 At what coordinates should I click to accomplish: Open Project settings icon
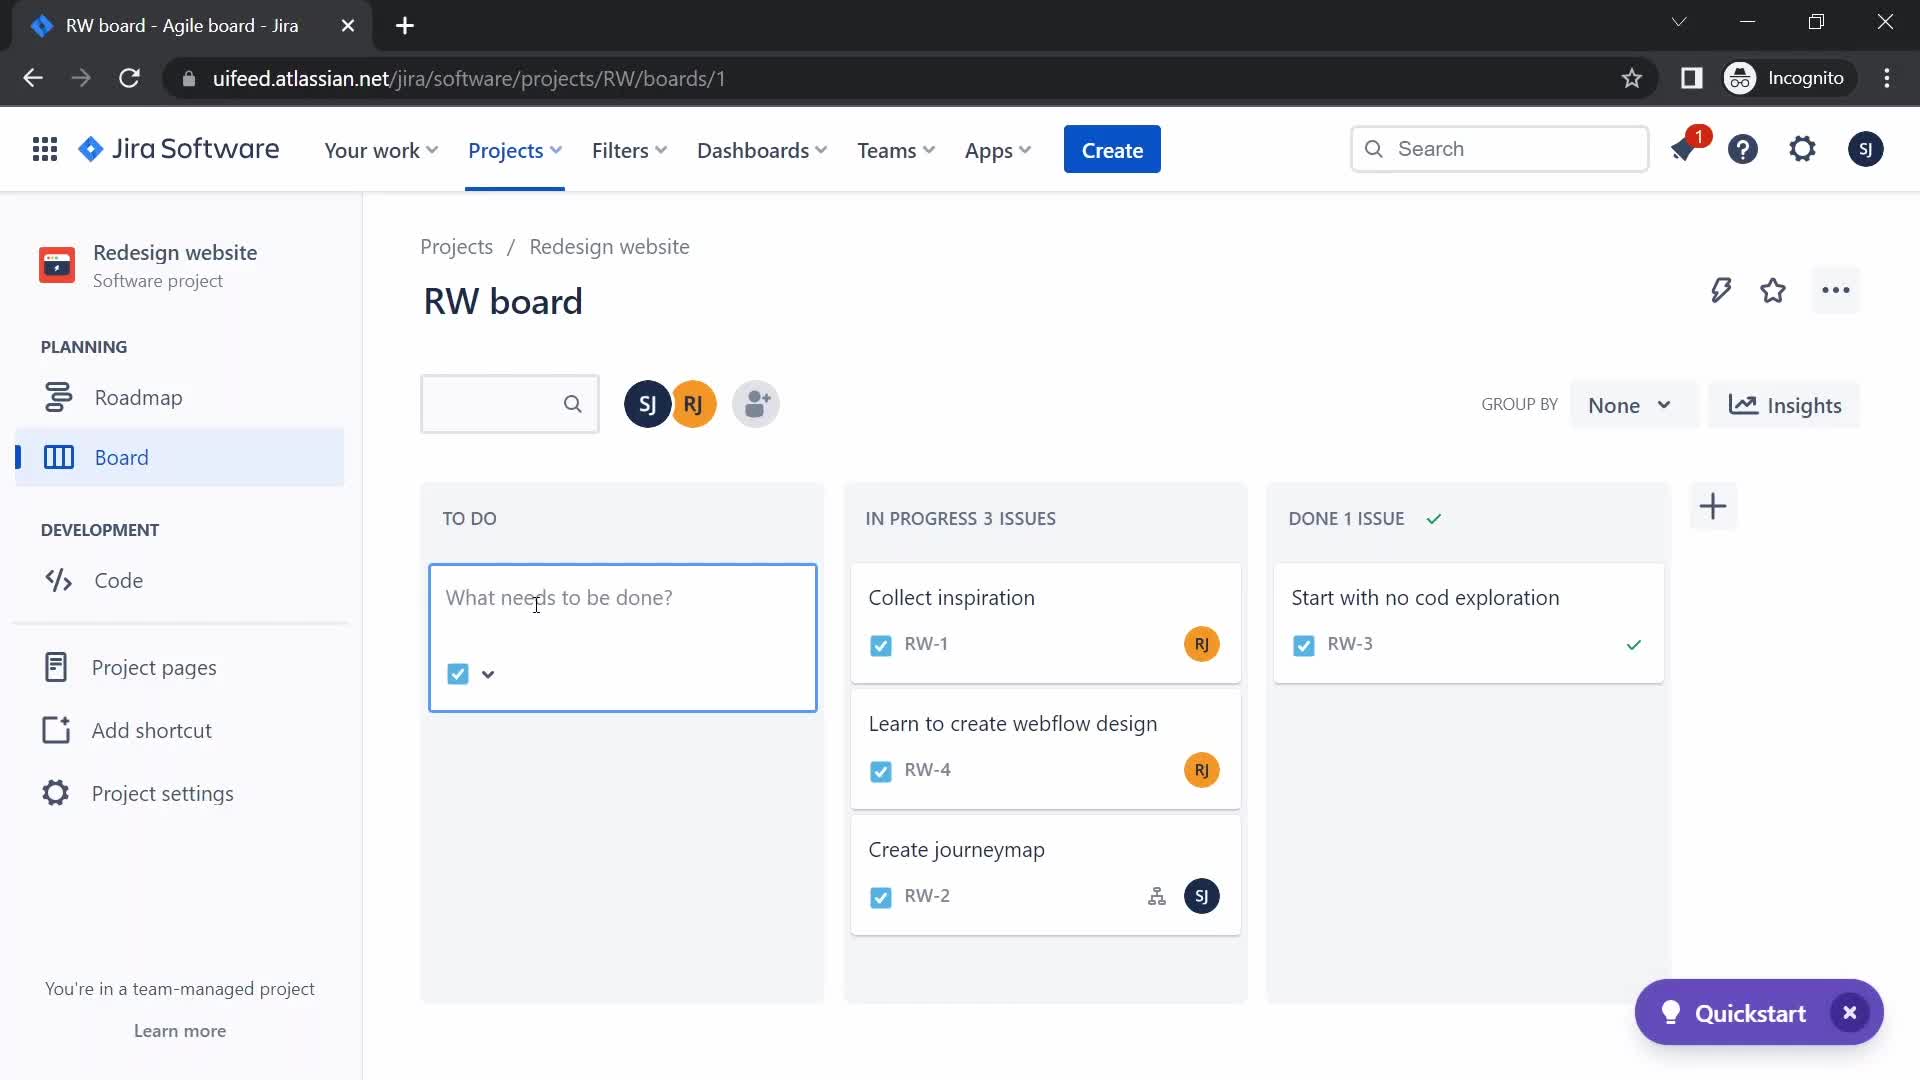[53, 793]
